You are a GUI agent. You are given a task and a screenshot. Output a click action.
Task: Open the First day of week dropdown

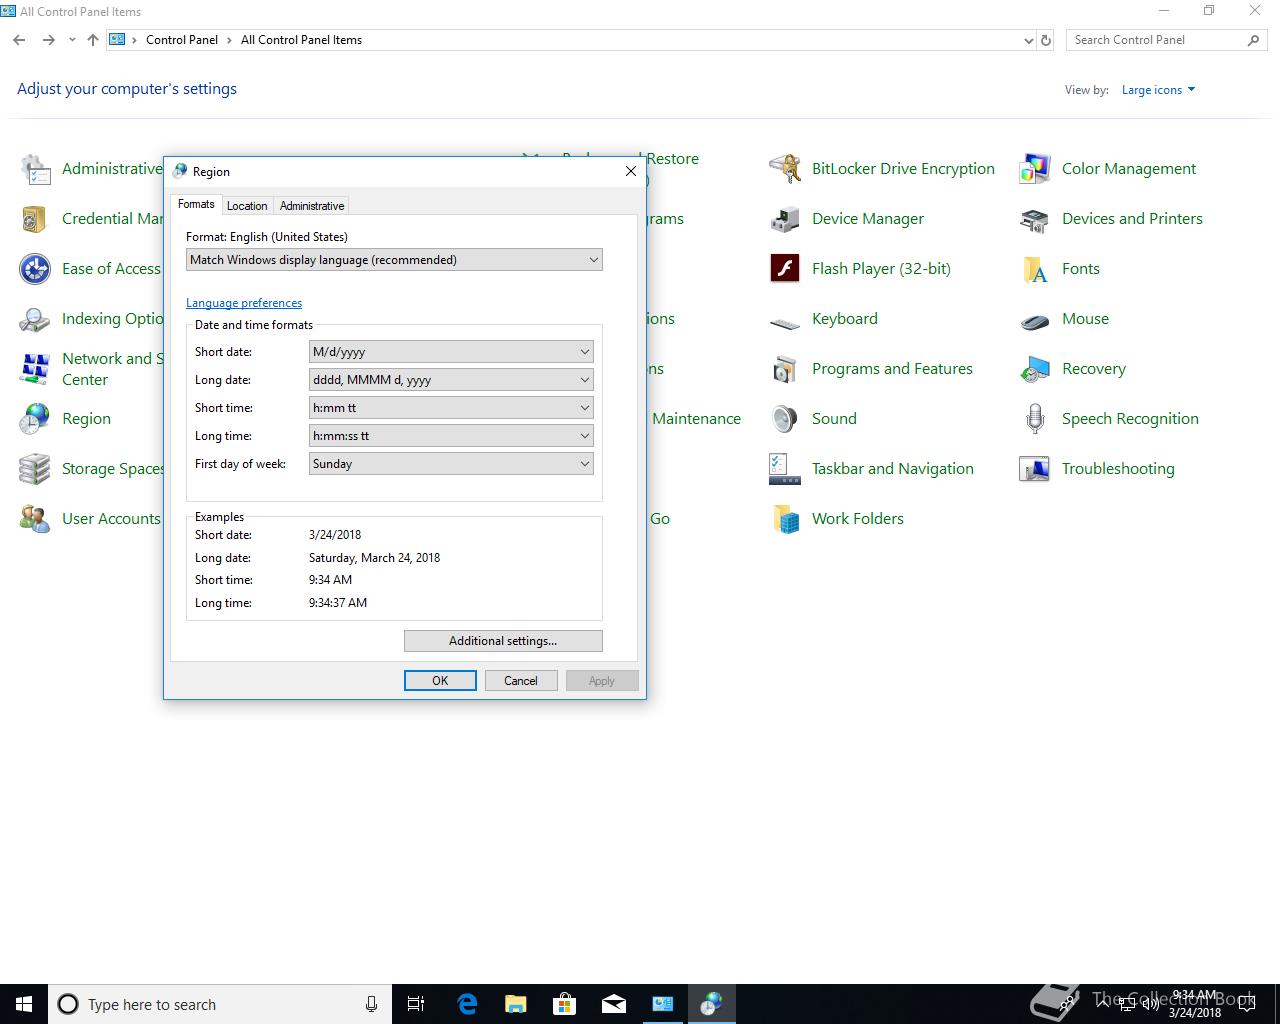(x=451, y=464)
